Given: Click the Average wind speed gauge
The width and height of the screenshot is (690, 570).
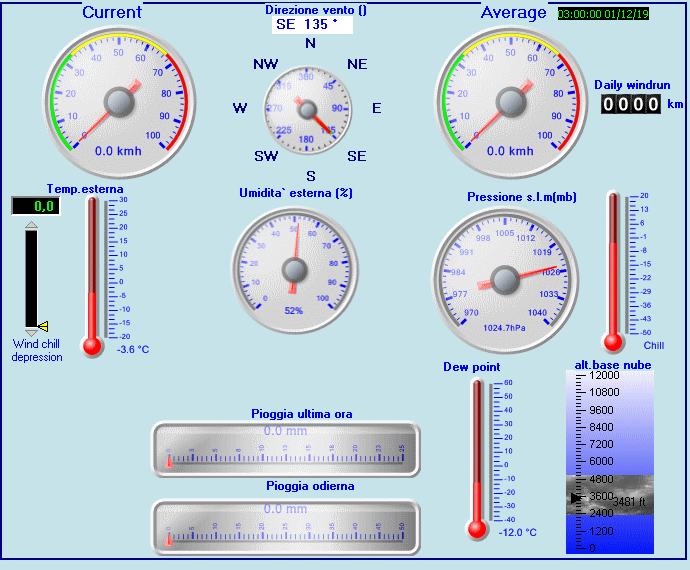Looking at the screenshot, I should click(510, 102).
